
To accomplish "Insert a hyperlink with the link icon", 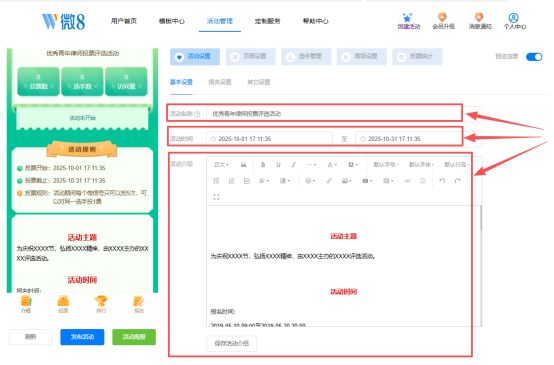I will pyautogui.click(x=329, y=181).
